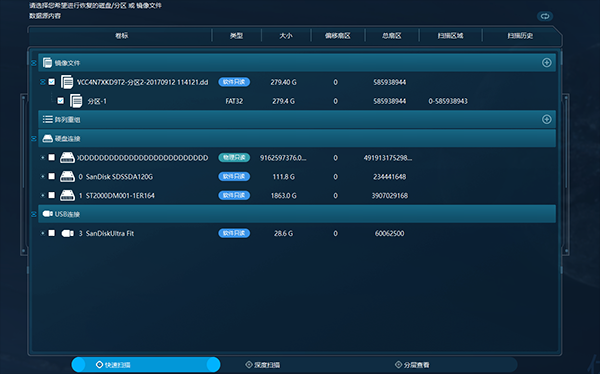The width and height of the screenshot is (600, 374).
Task: Click the diamond icon of 快速扫描 button
Action: click(99, 364)
